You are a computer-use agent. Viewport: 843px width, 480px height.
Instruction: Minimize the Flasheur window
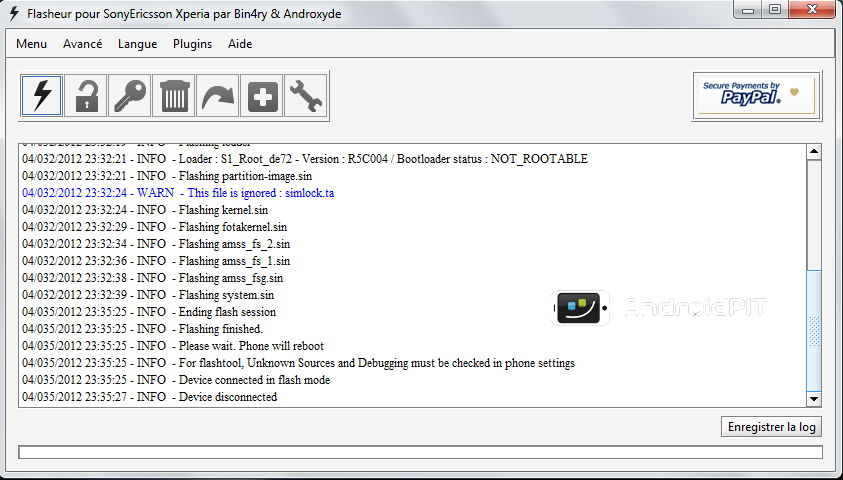pyautogui.click(x=748, y=10)
